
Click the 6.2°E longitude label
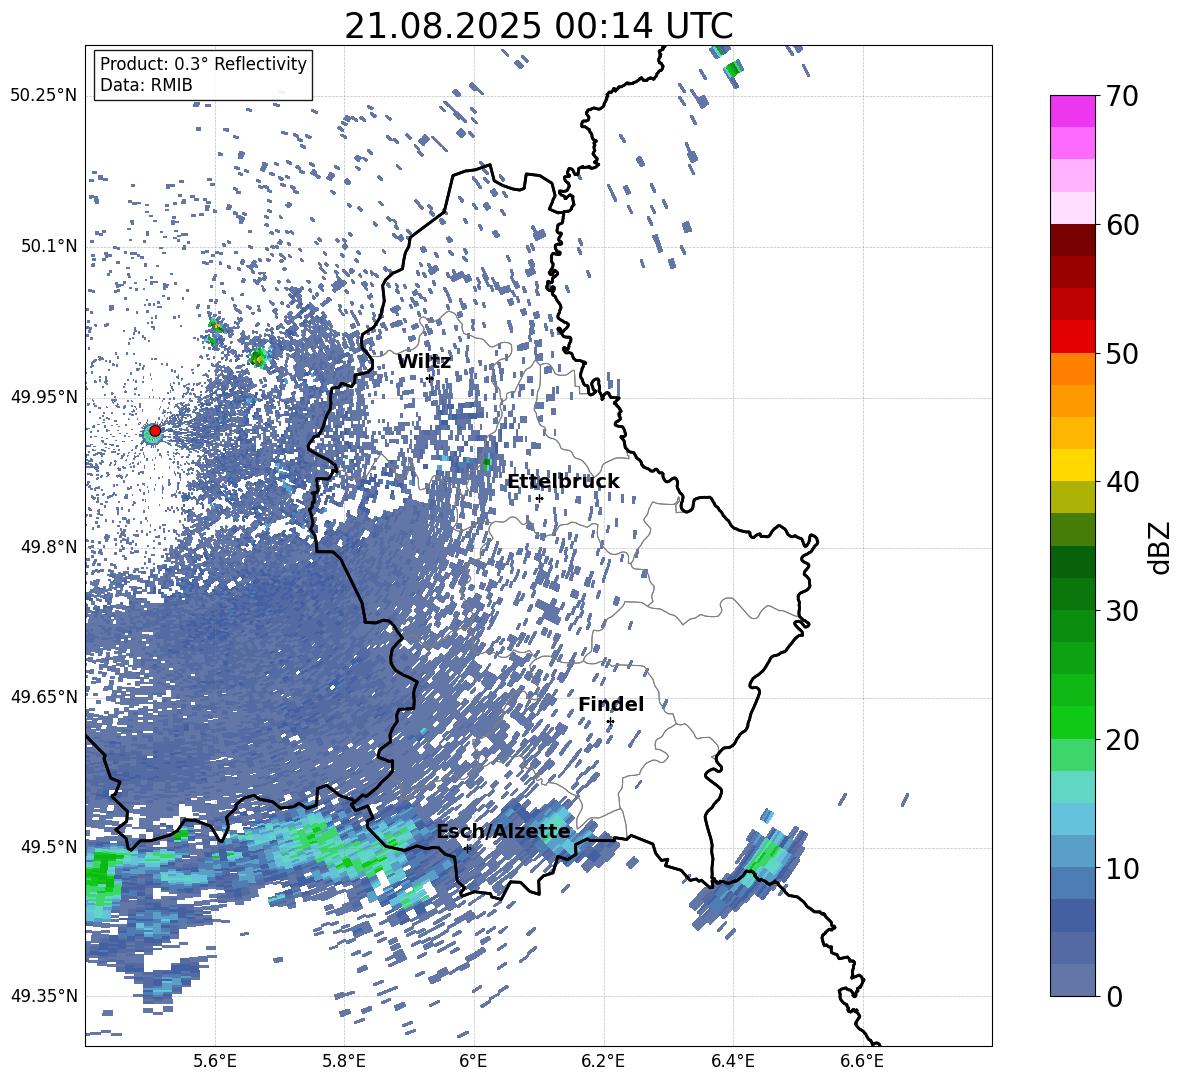(603, 1061)
